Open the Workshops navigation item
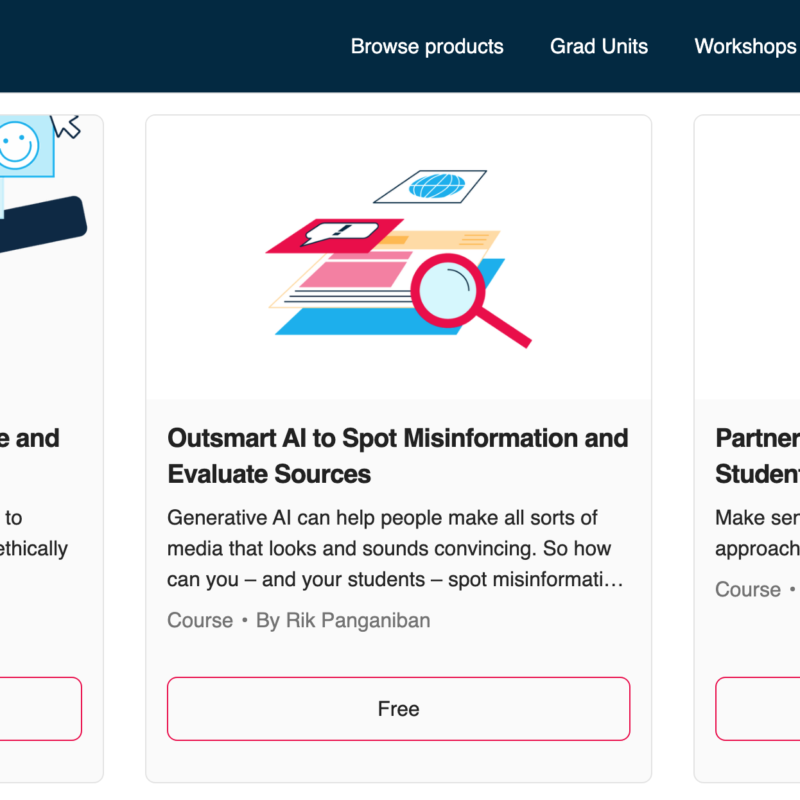This screenshot has width=800, height=800. 745,47
